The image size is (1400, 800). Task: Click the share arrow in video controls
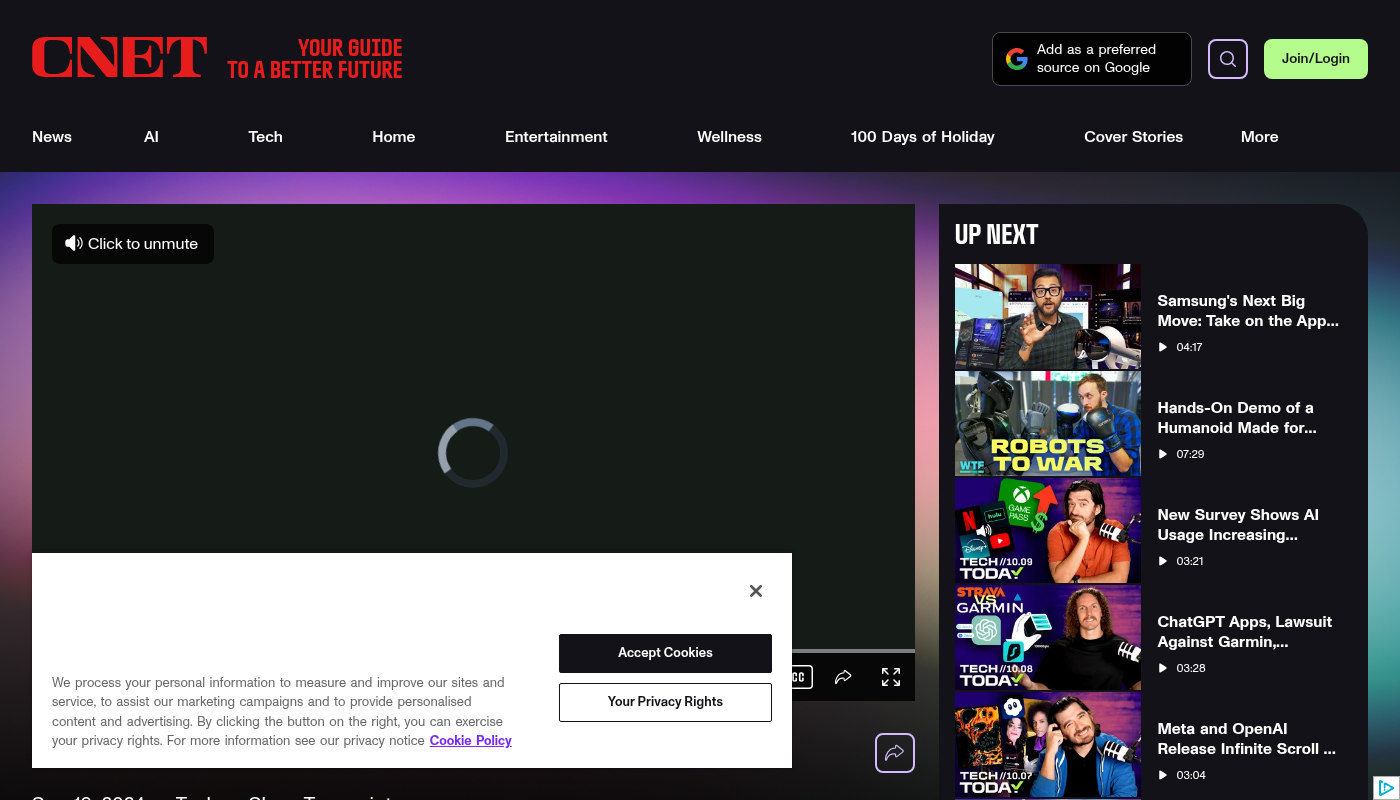tap(843, 677)
